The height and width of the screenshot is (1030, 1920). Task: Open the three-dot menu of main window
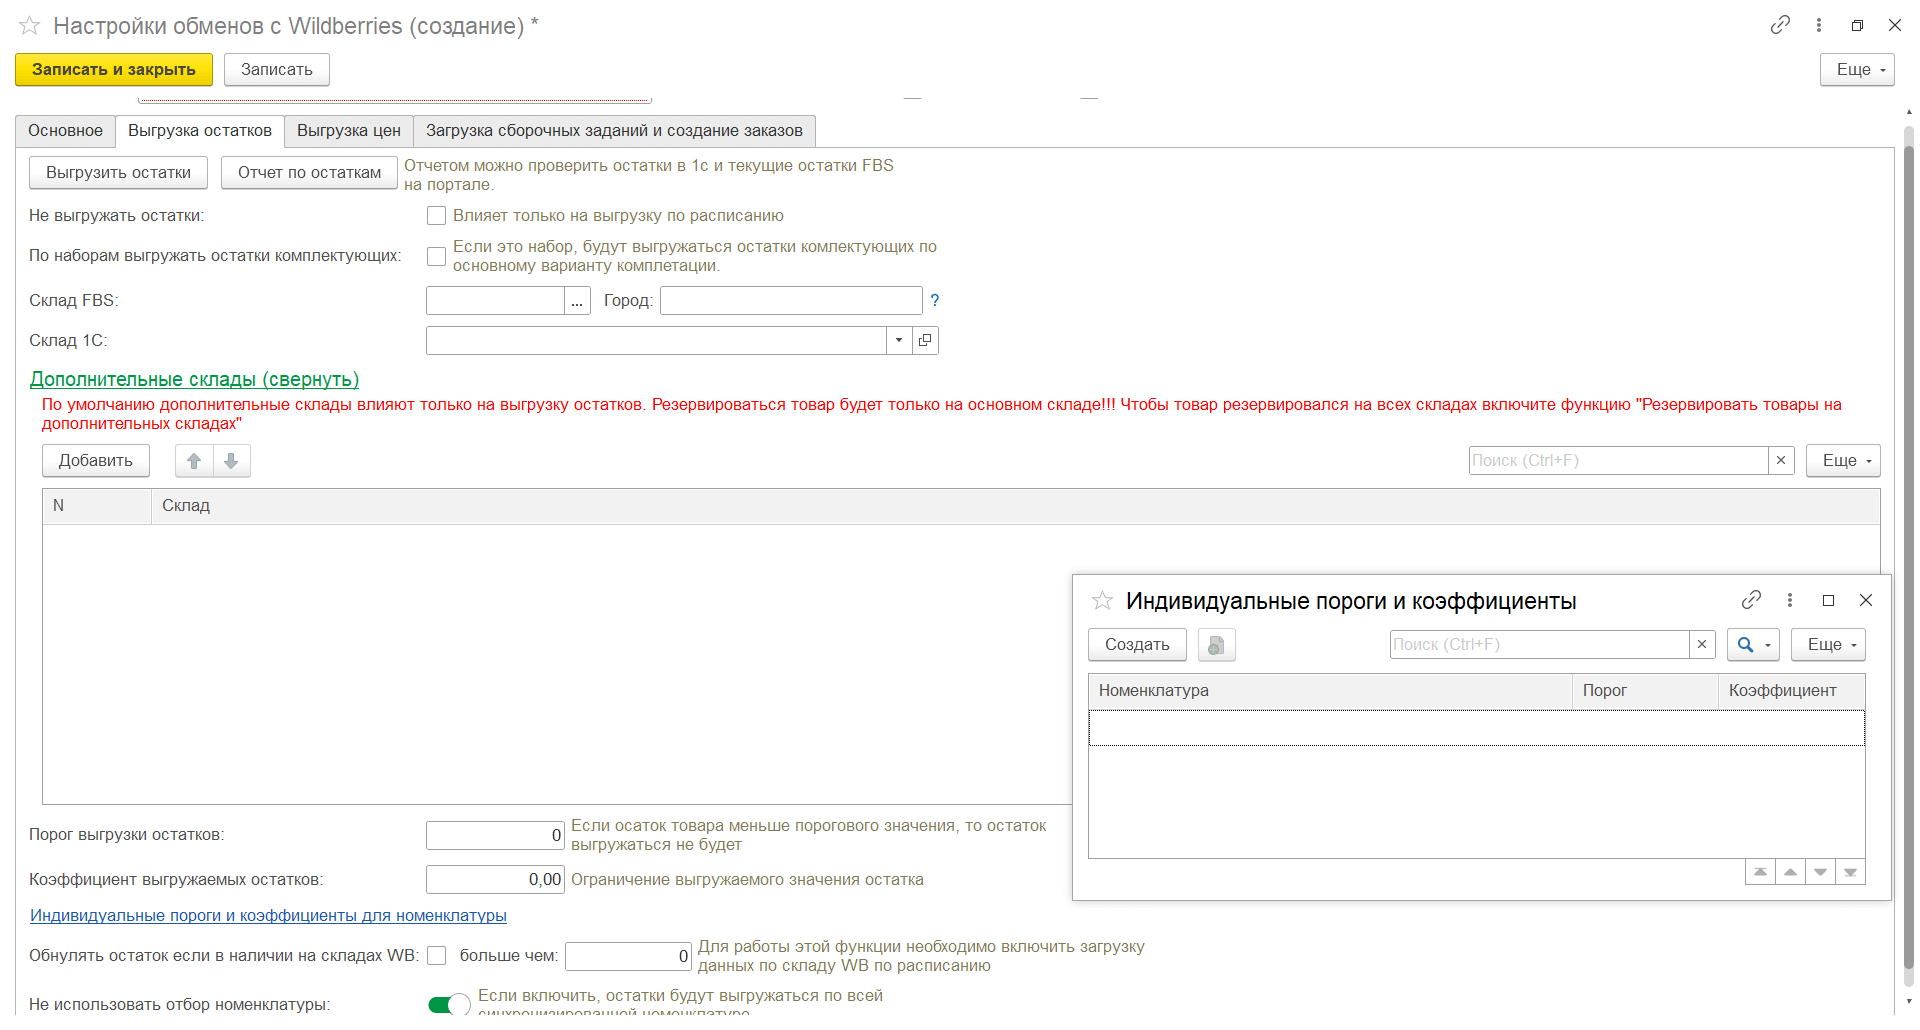click(1819, 25)
